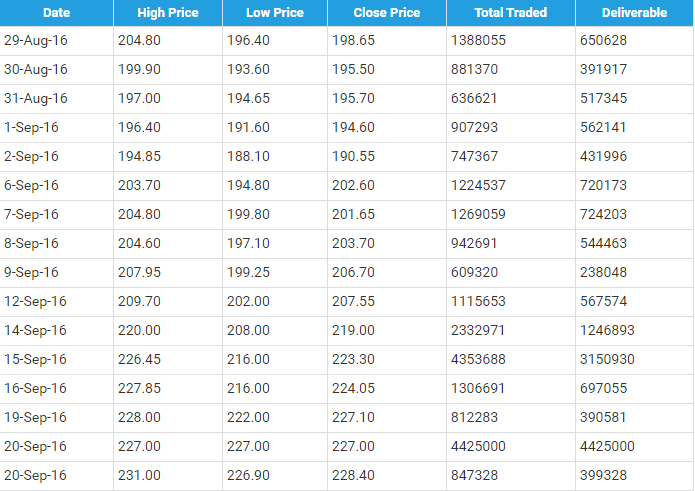
Task: Select the Low Price column header
Action: 275,13
